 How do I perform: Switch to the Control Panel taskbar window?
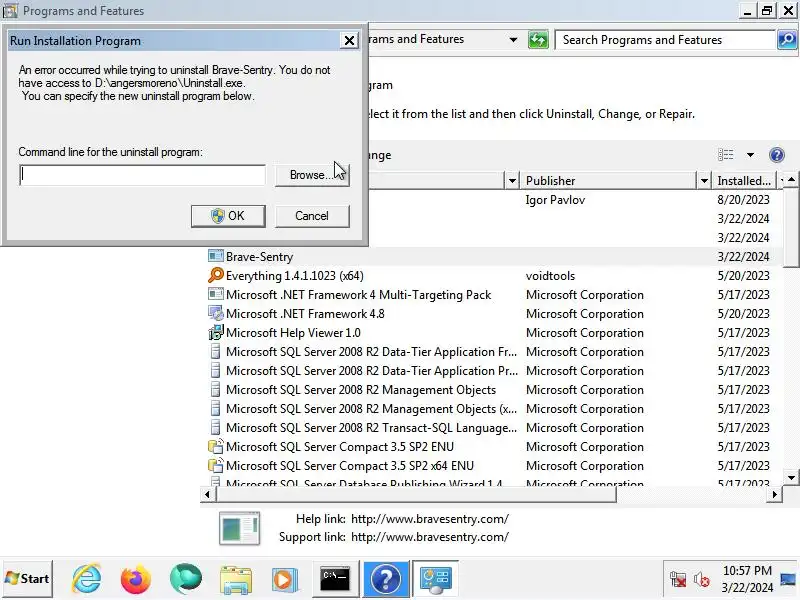tap(435, 579)
